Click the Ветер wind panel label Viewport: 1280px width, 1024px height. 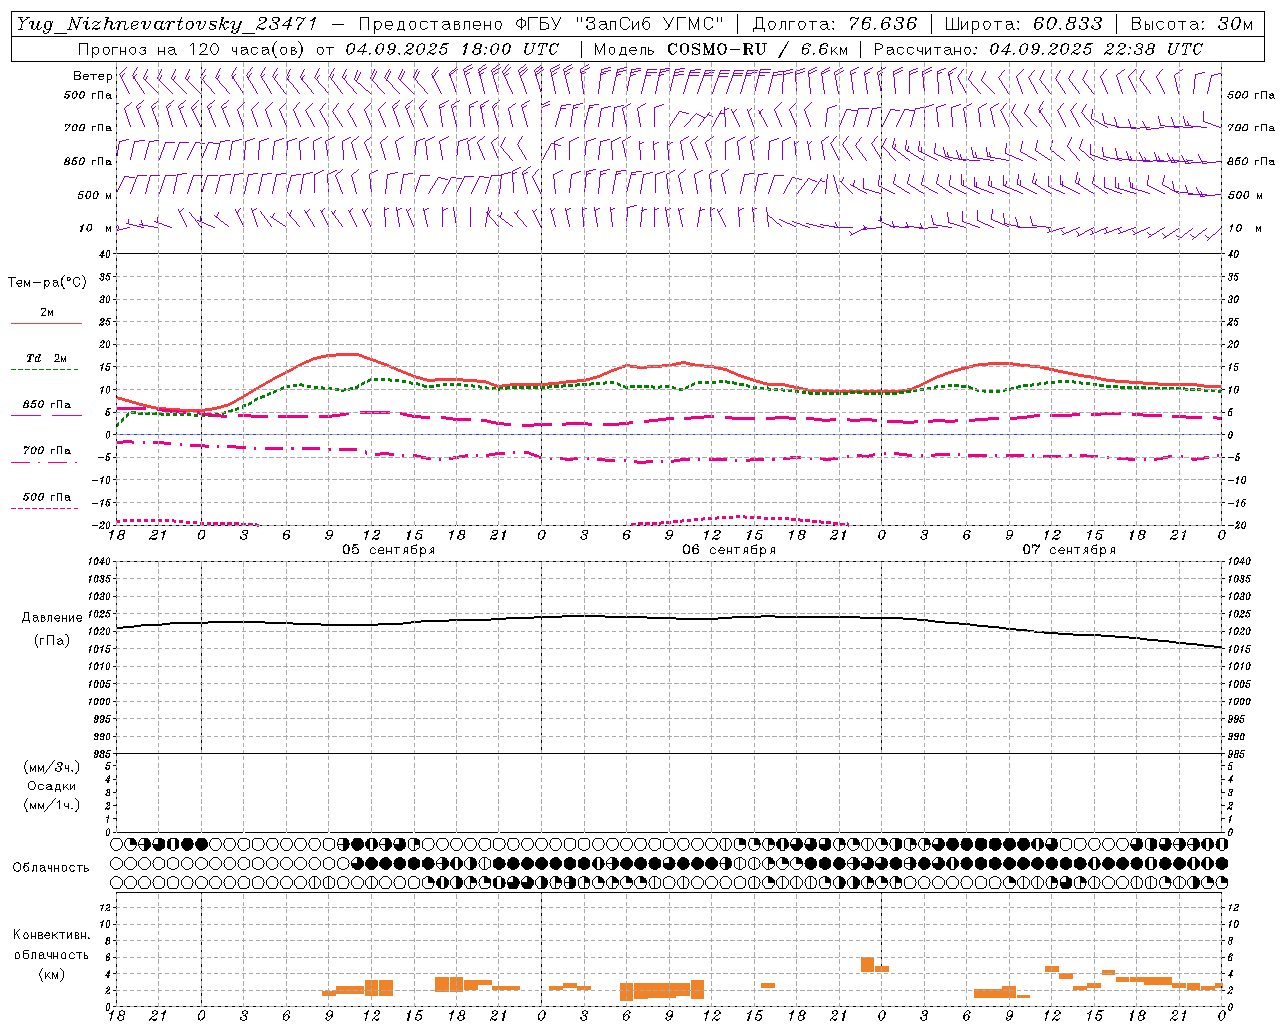(x=92, y=76)
